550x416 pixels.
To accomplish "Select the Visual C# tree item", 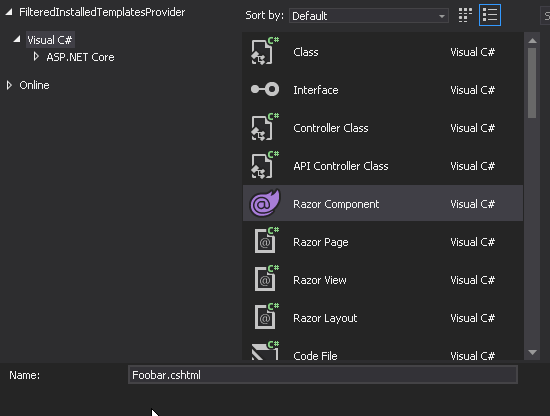I will 50,40.
